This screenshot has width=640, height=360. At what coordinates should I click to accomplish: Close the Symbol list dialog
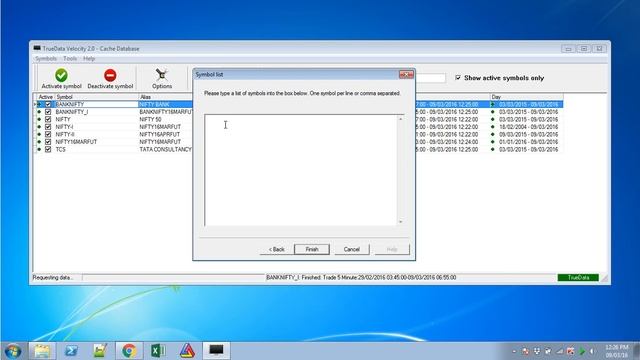click(406, 74)
